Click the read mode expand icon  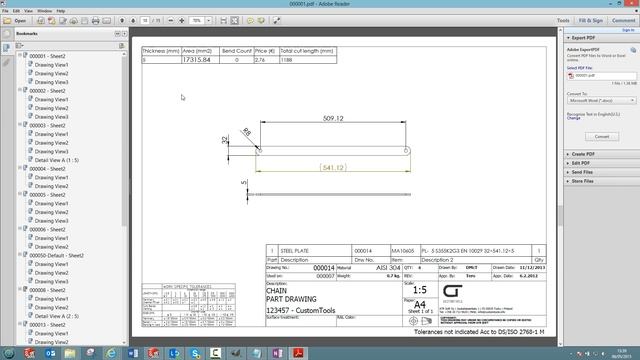coord(276,20)
